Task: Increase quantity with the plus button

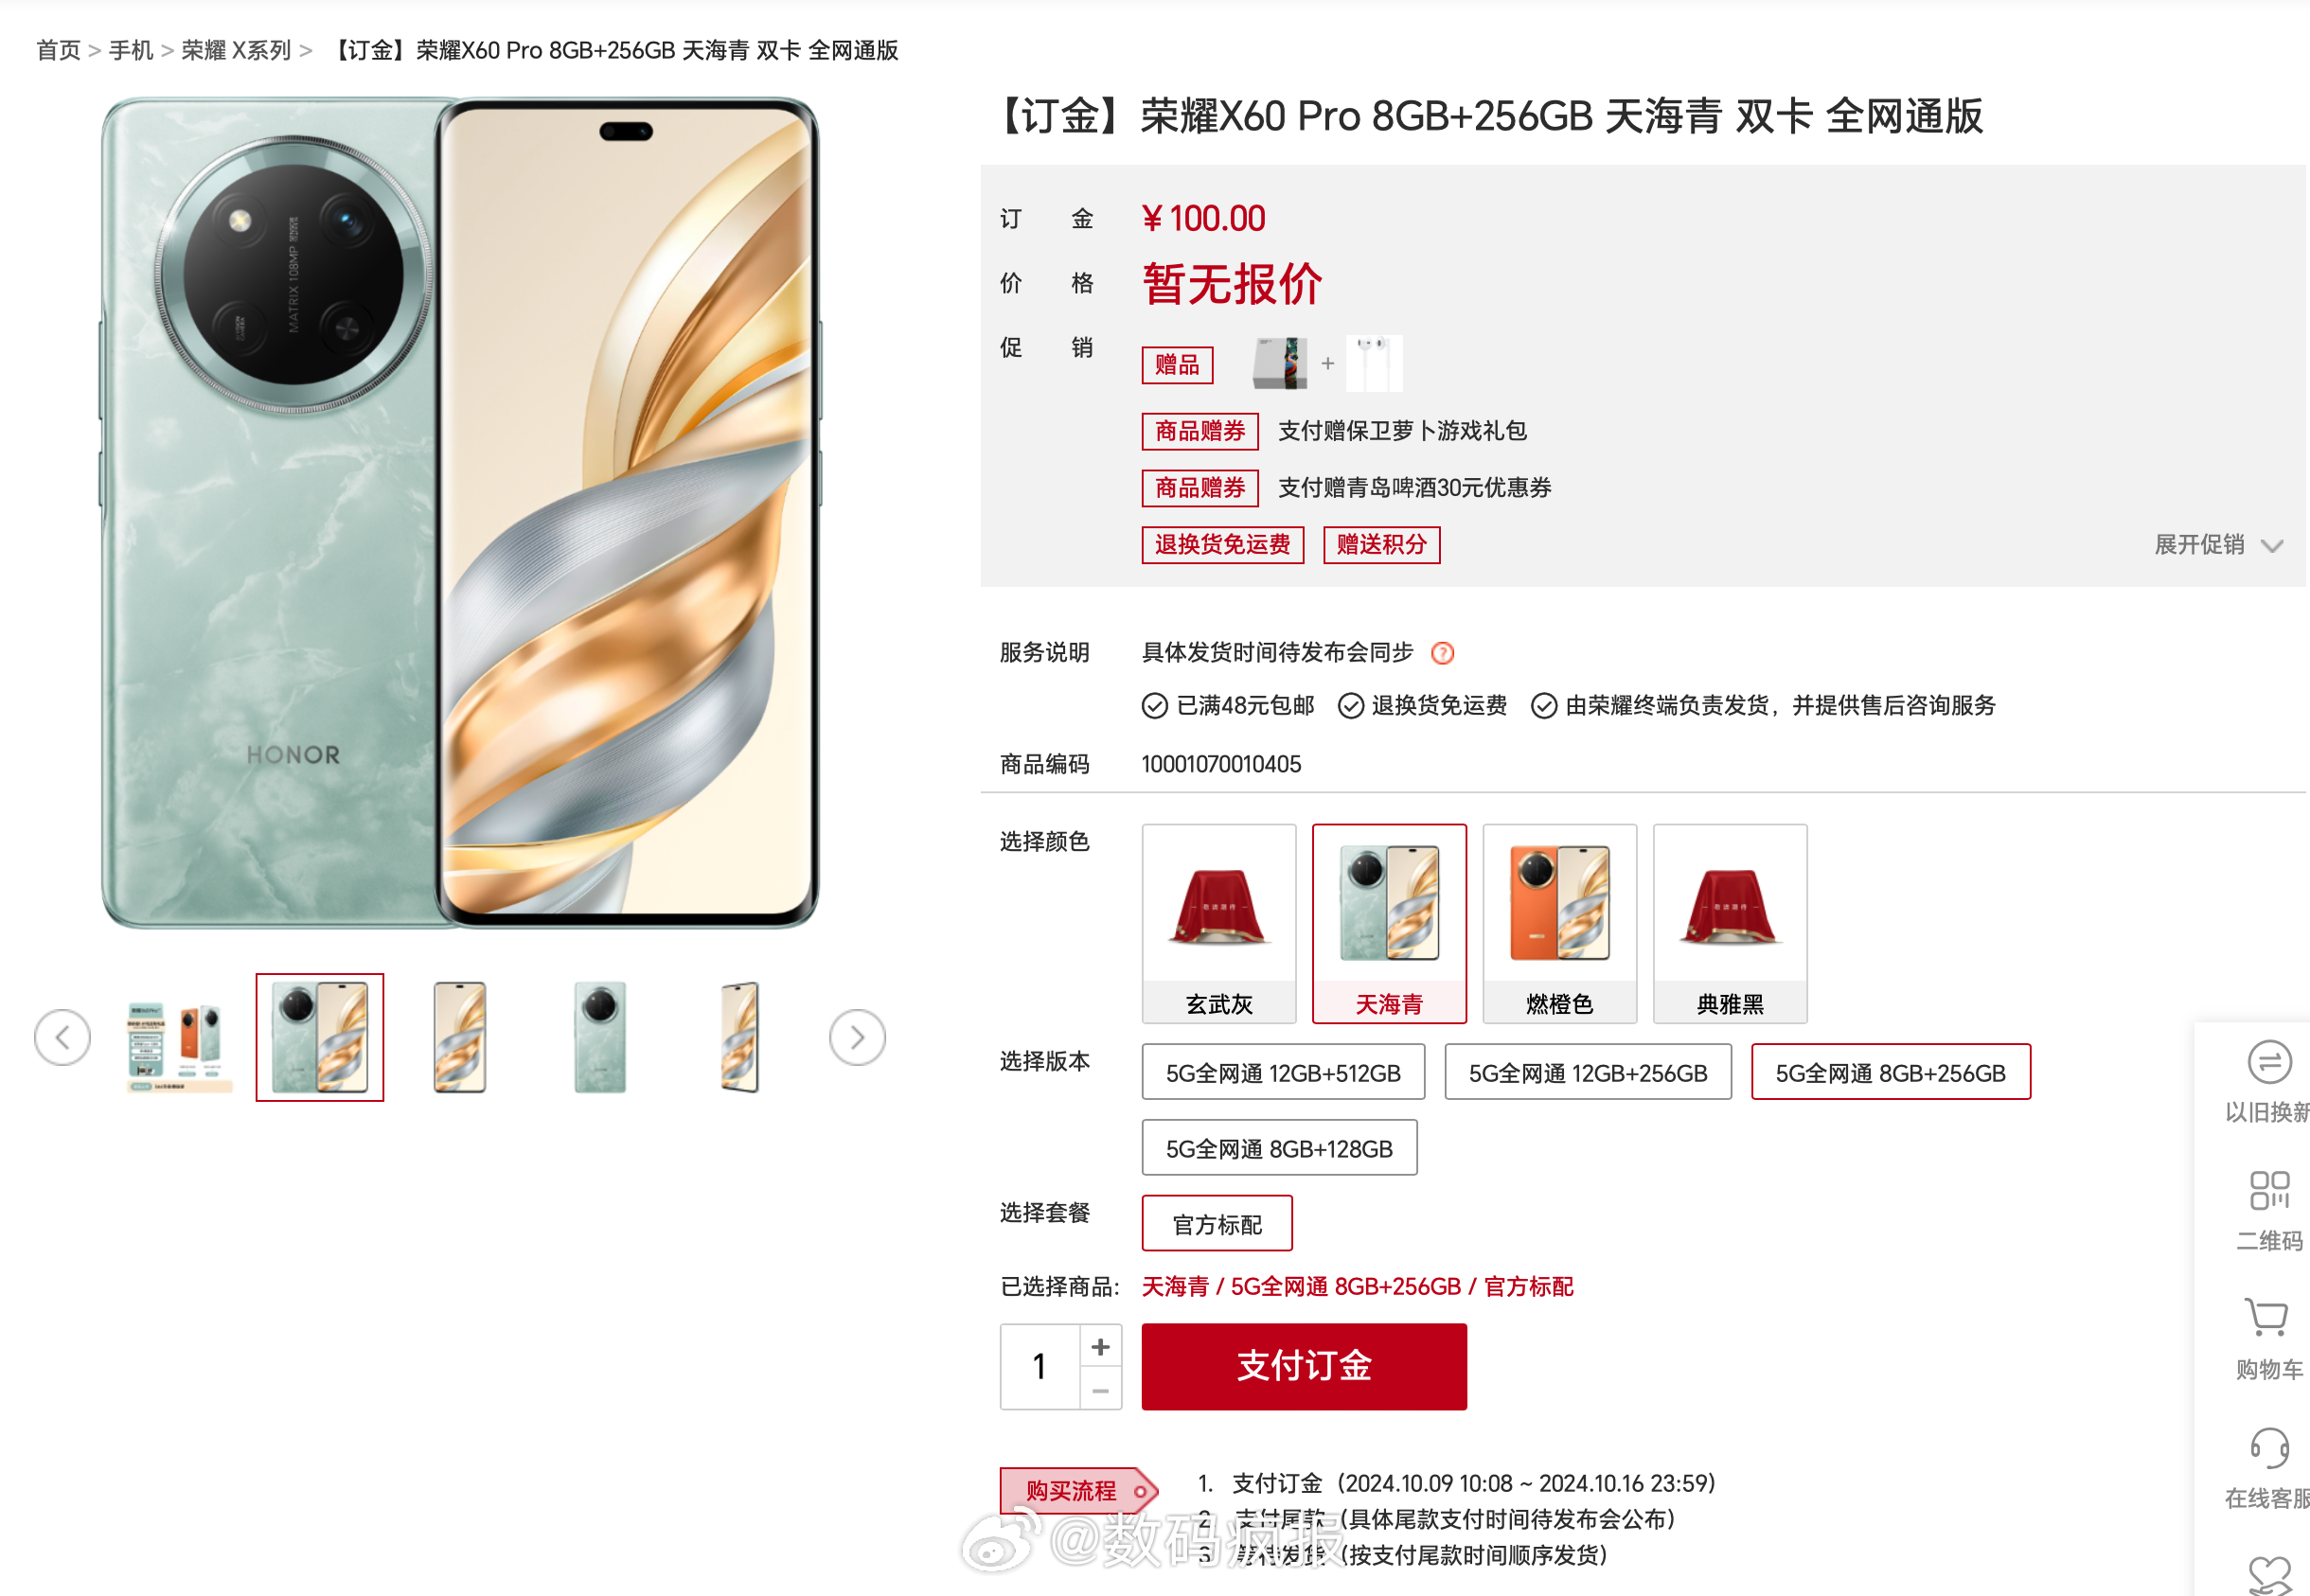Action: [1100, 1346]
